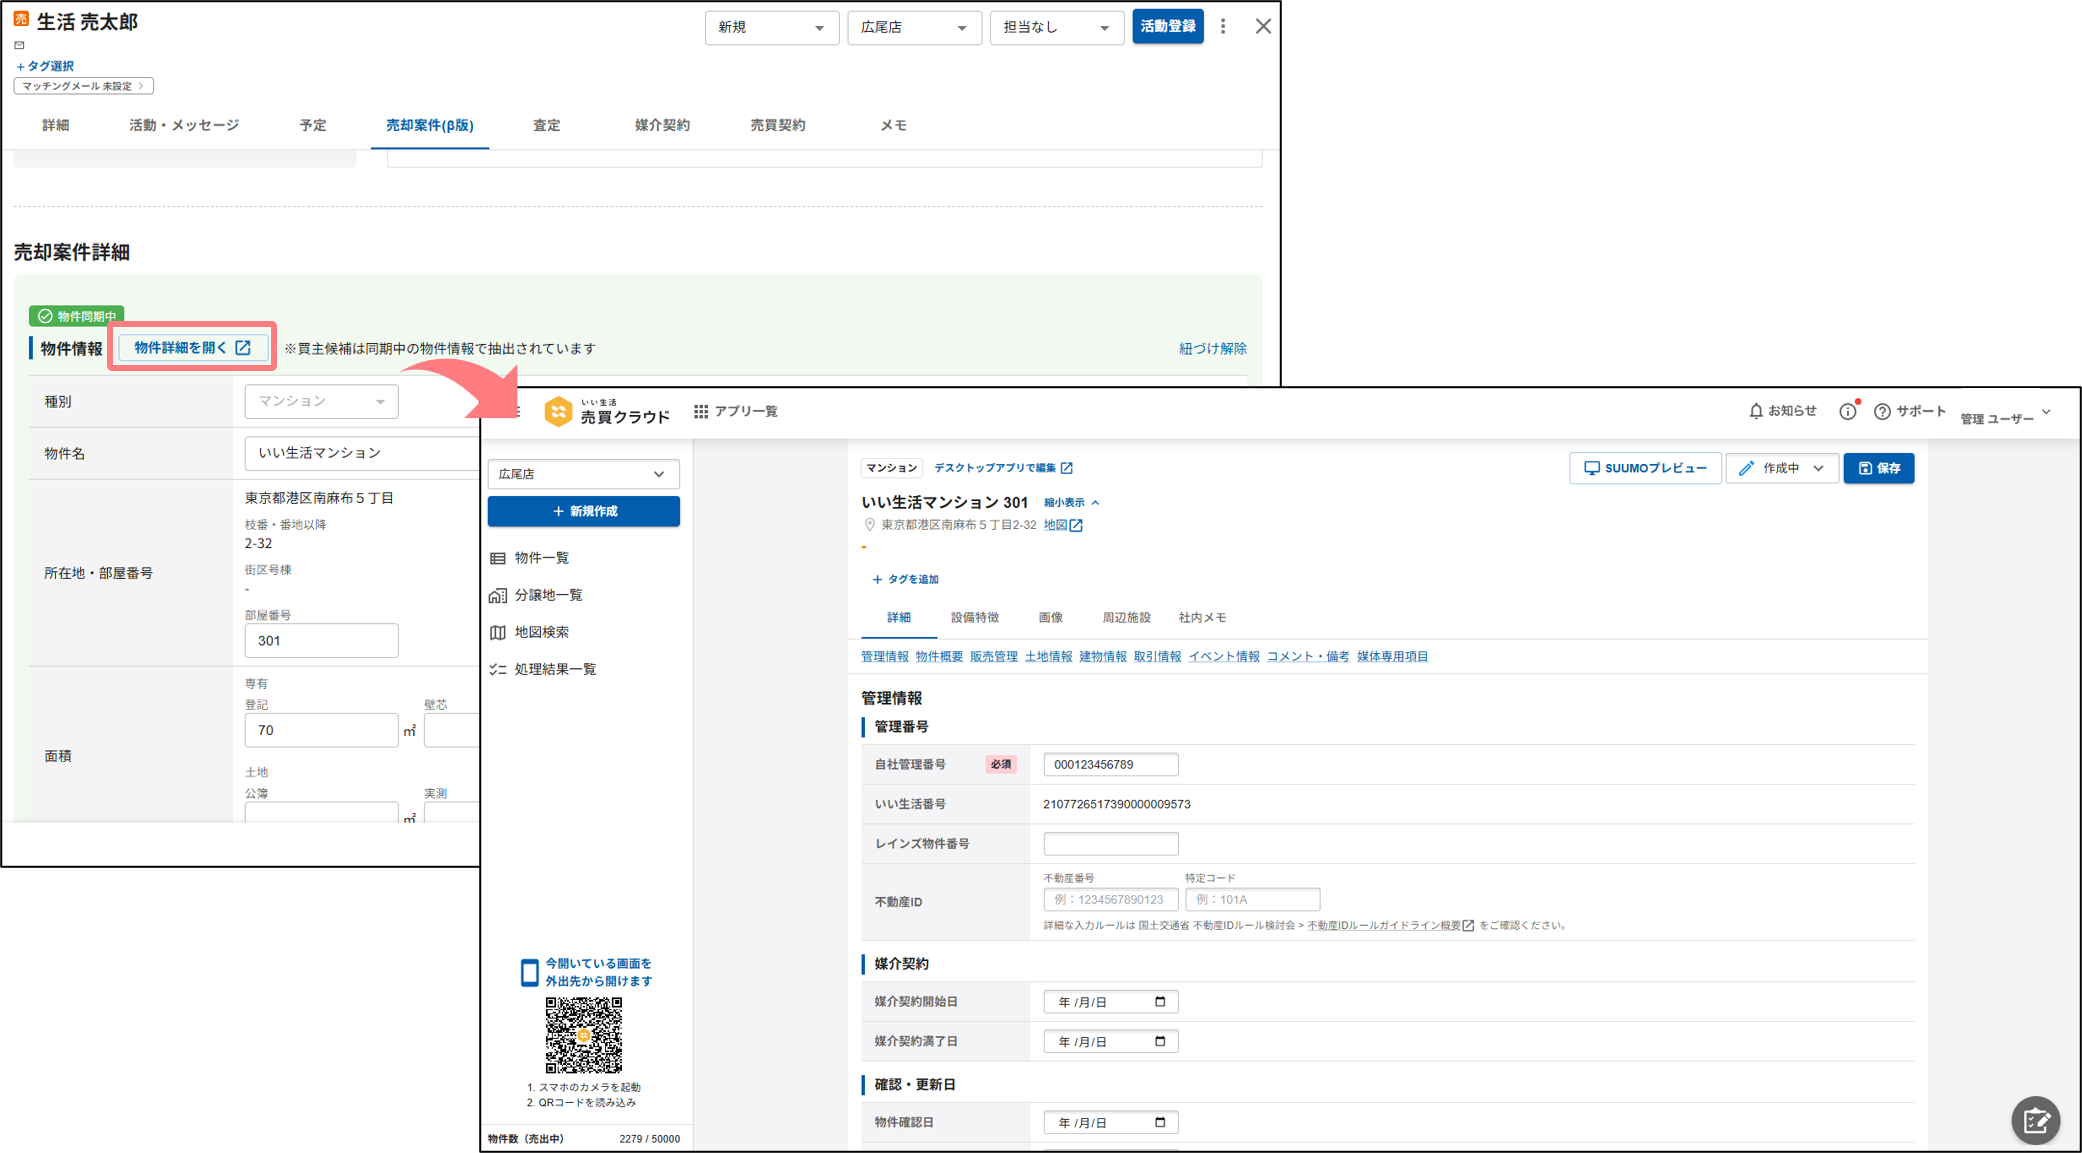Expand the 管理ユーザー account menu
This screenshot has height=1153, width=2082.
(x=2005, y=417)
